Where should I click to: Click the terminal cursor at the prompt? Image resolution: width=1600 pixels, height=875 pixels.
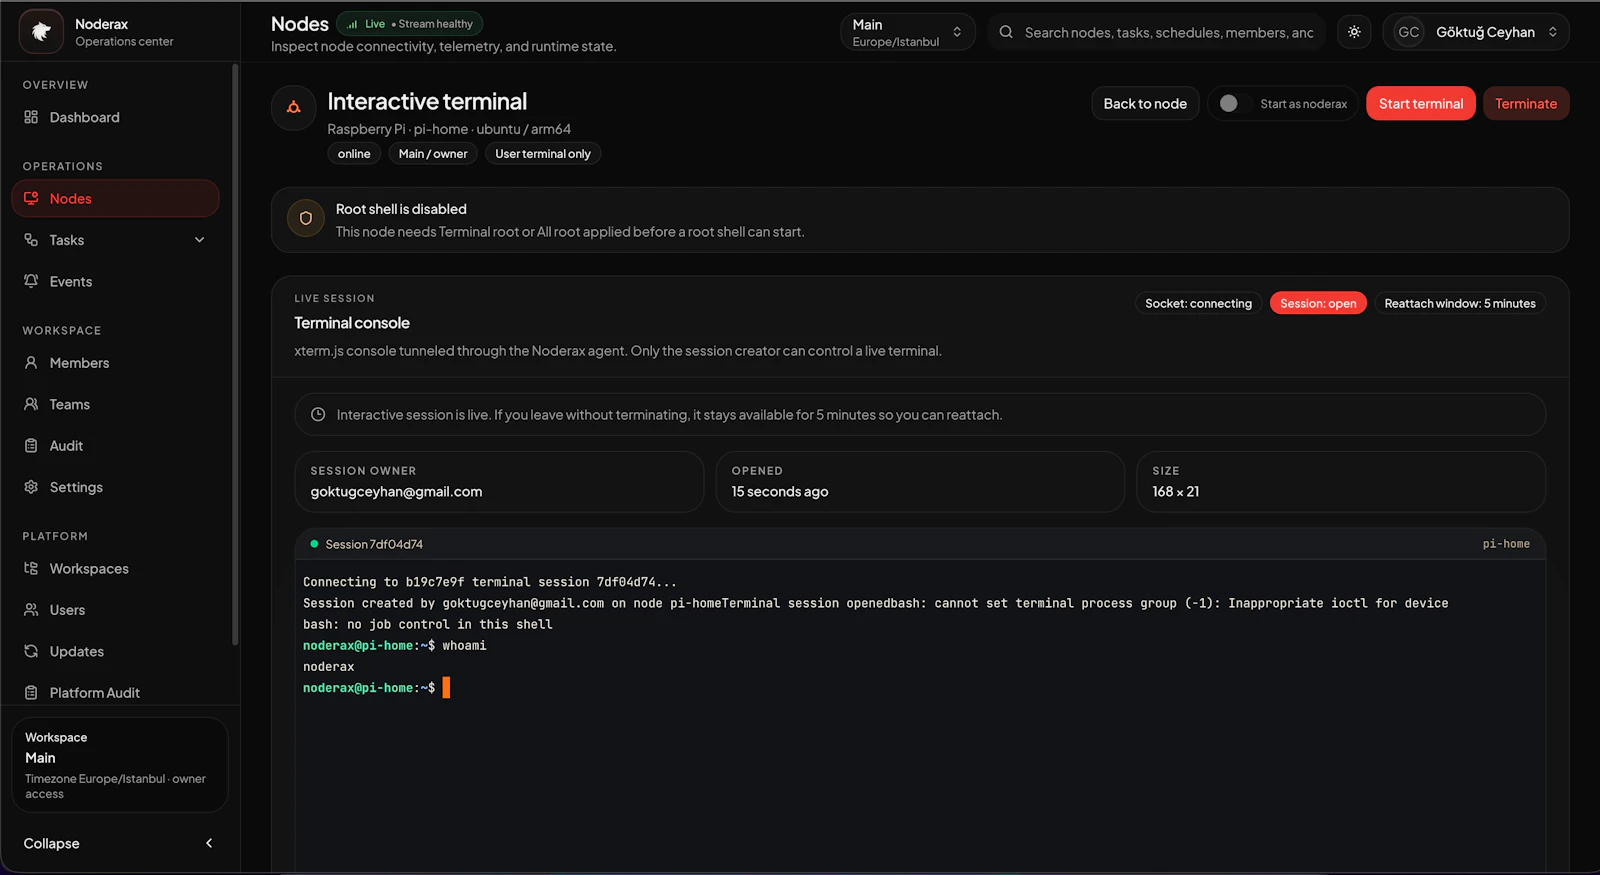pos(446,688)
